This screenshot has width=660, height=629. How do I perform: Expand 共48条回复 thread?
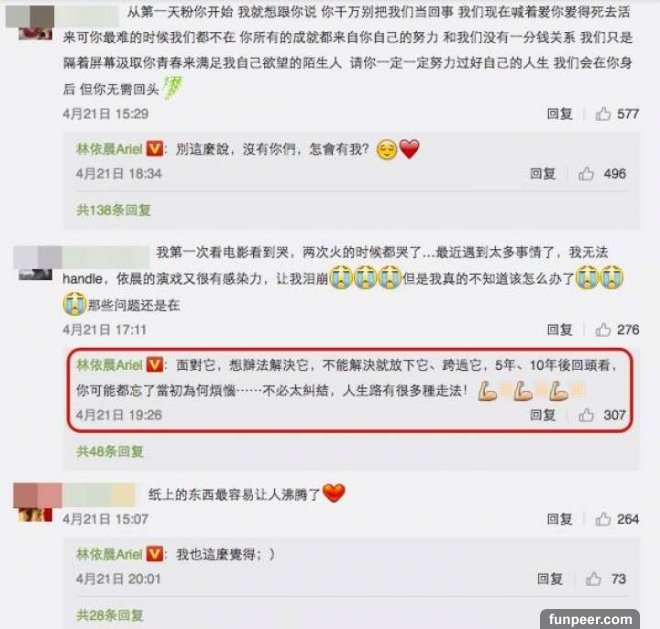click(x=110, y=451)
